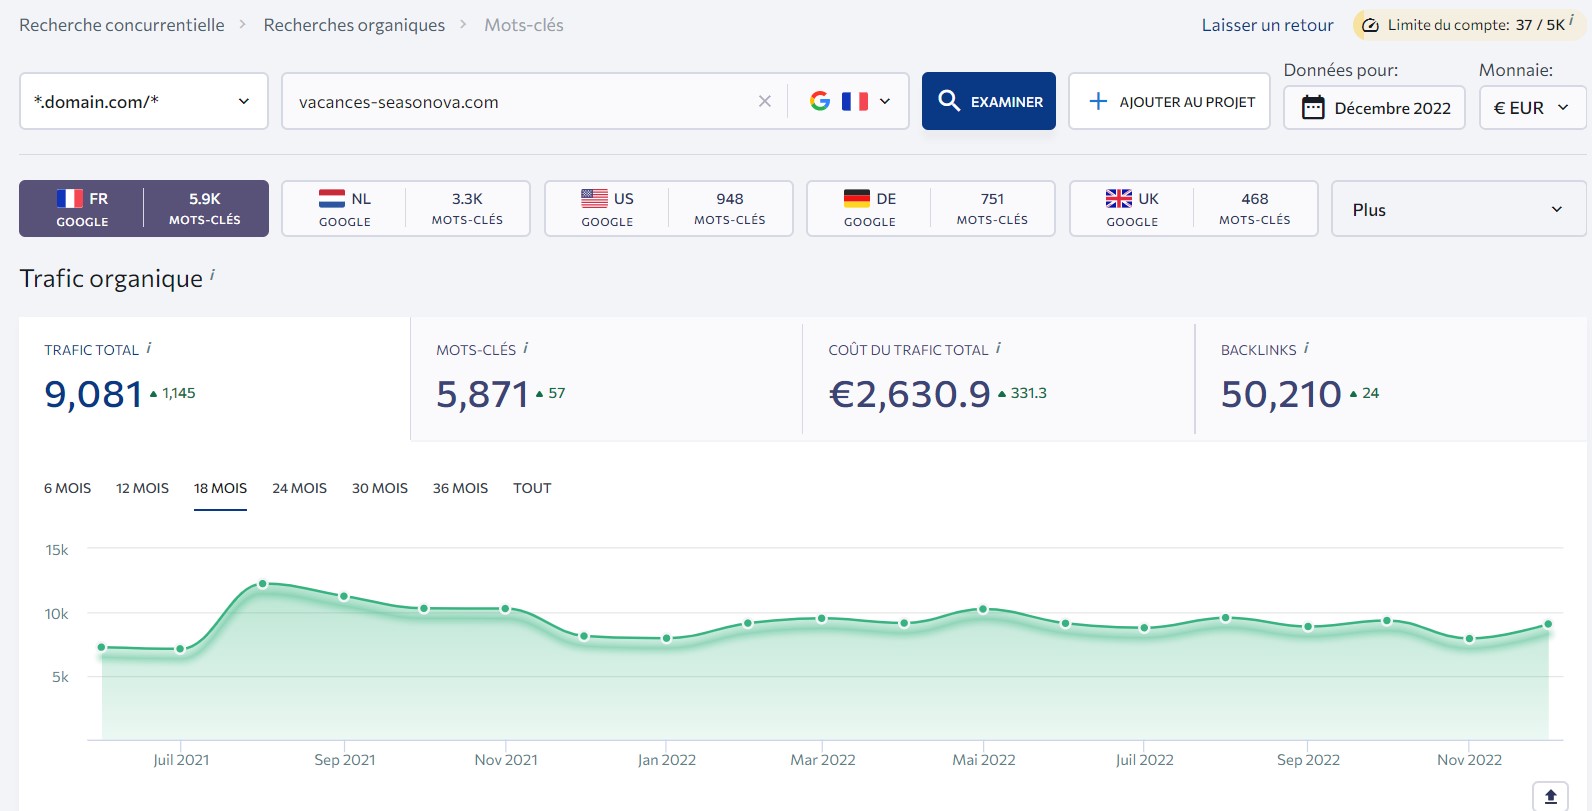Expand the Plus countries dropdown

(x=1458, y=209)
